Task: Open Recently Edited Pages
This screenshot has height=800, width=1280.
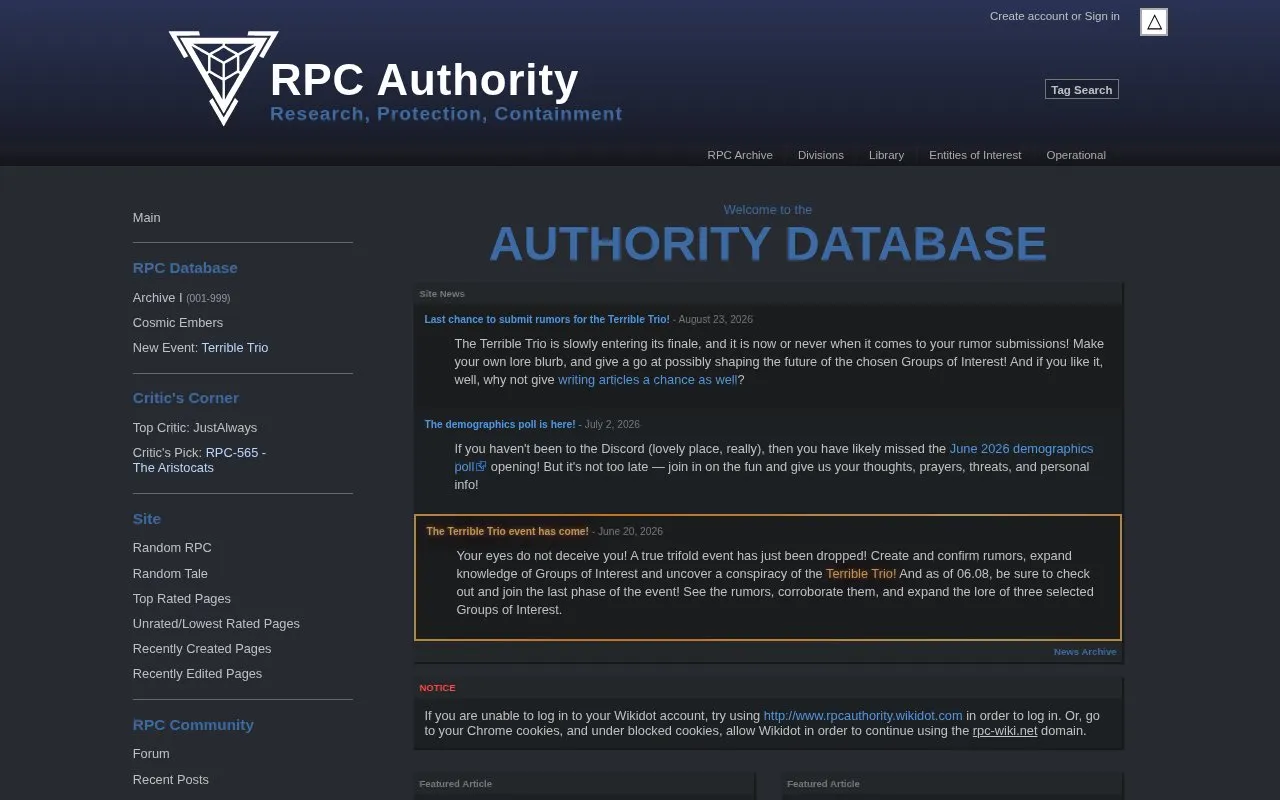Action: [197, 673]
